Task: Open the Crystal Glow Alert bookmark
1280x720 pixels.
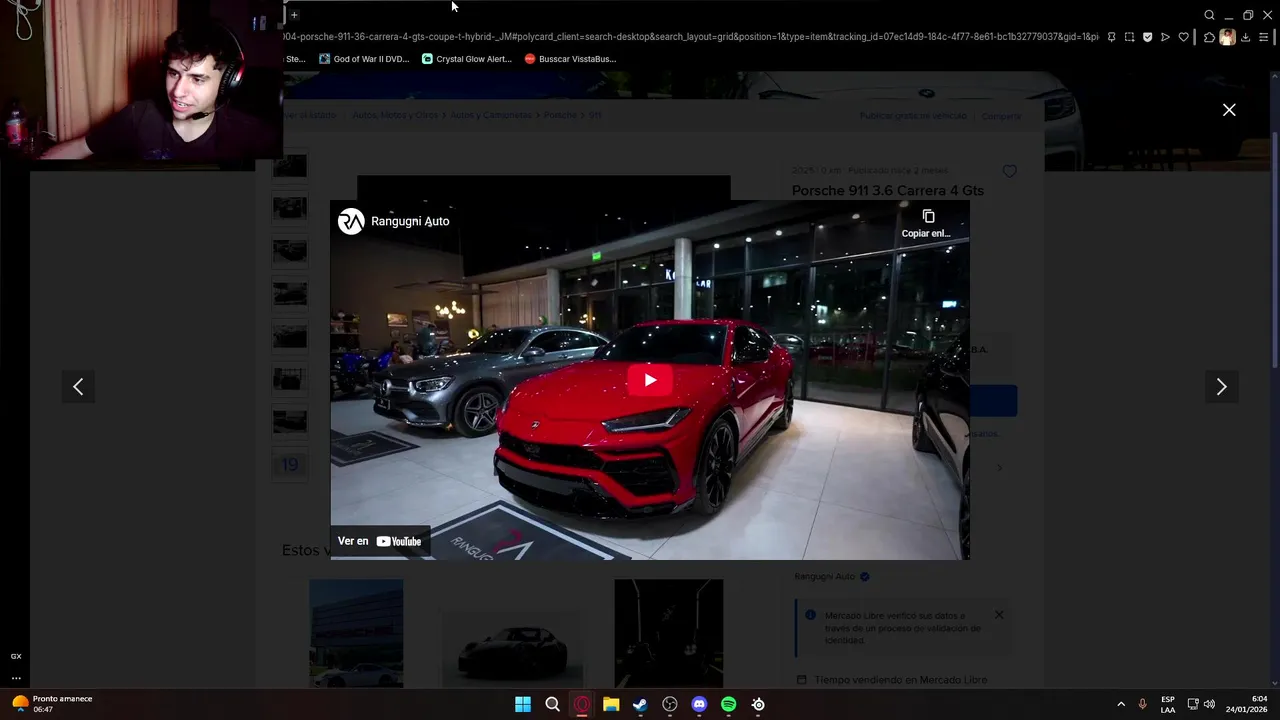Action: click(467, 59)
